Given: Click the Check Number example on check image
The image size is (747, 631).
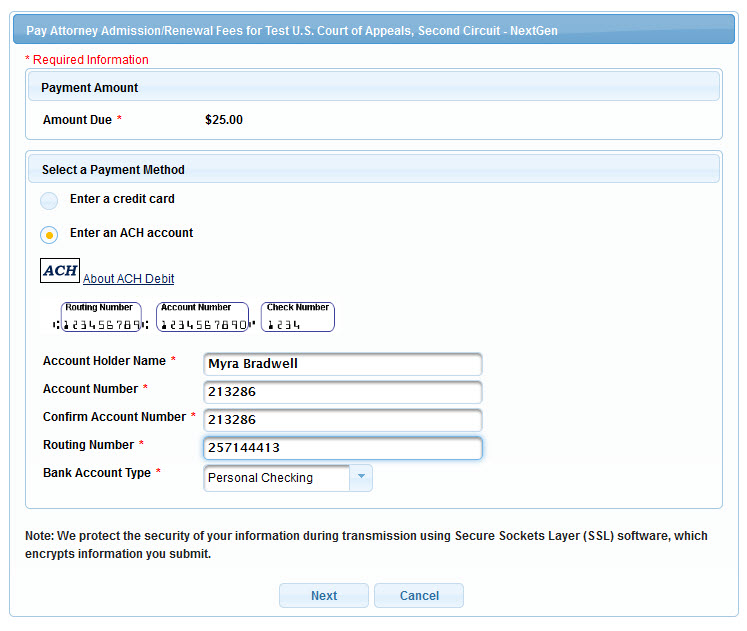Looking at the screenshot, I should tap(298, 318).
